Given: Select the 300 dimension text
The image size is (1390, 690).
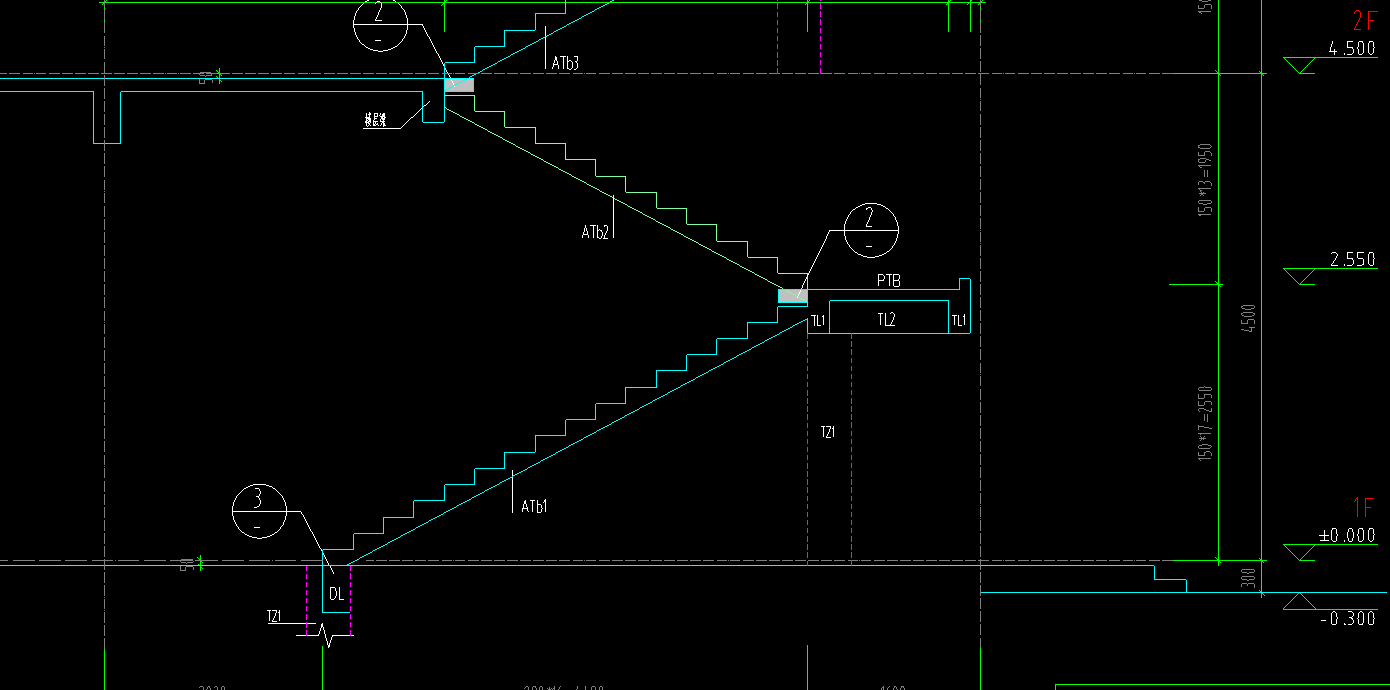Looking at the screenshot, I should [x=1249, y=578].
